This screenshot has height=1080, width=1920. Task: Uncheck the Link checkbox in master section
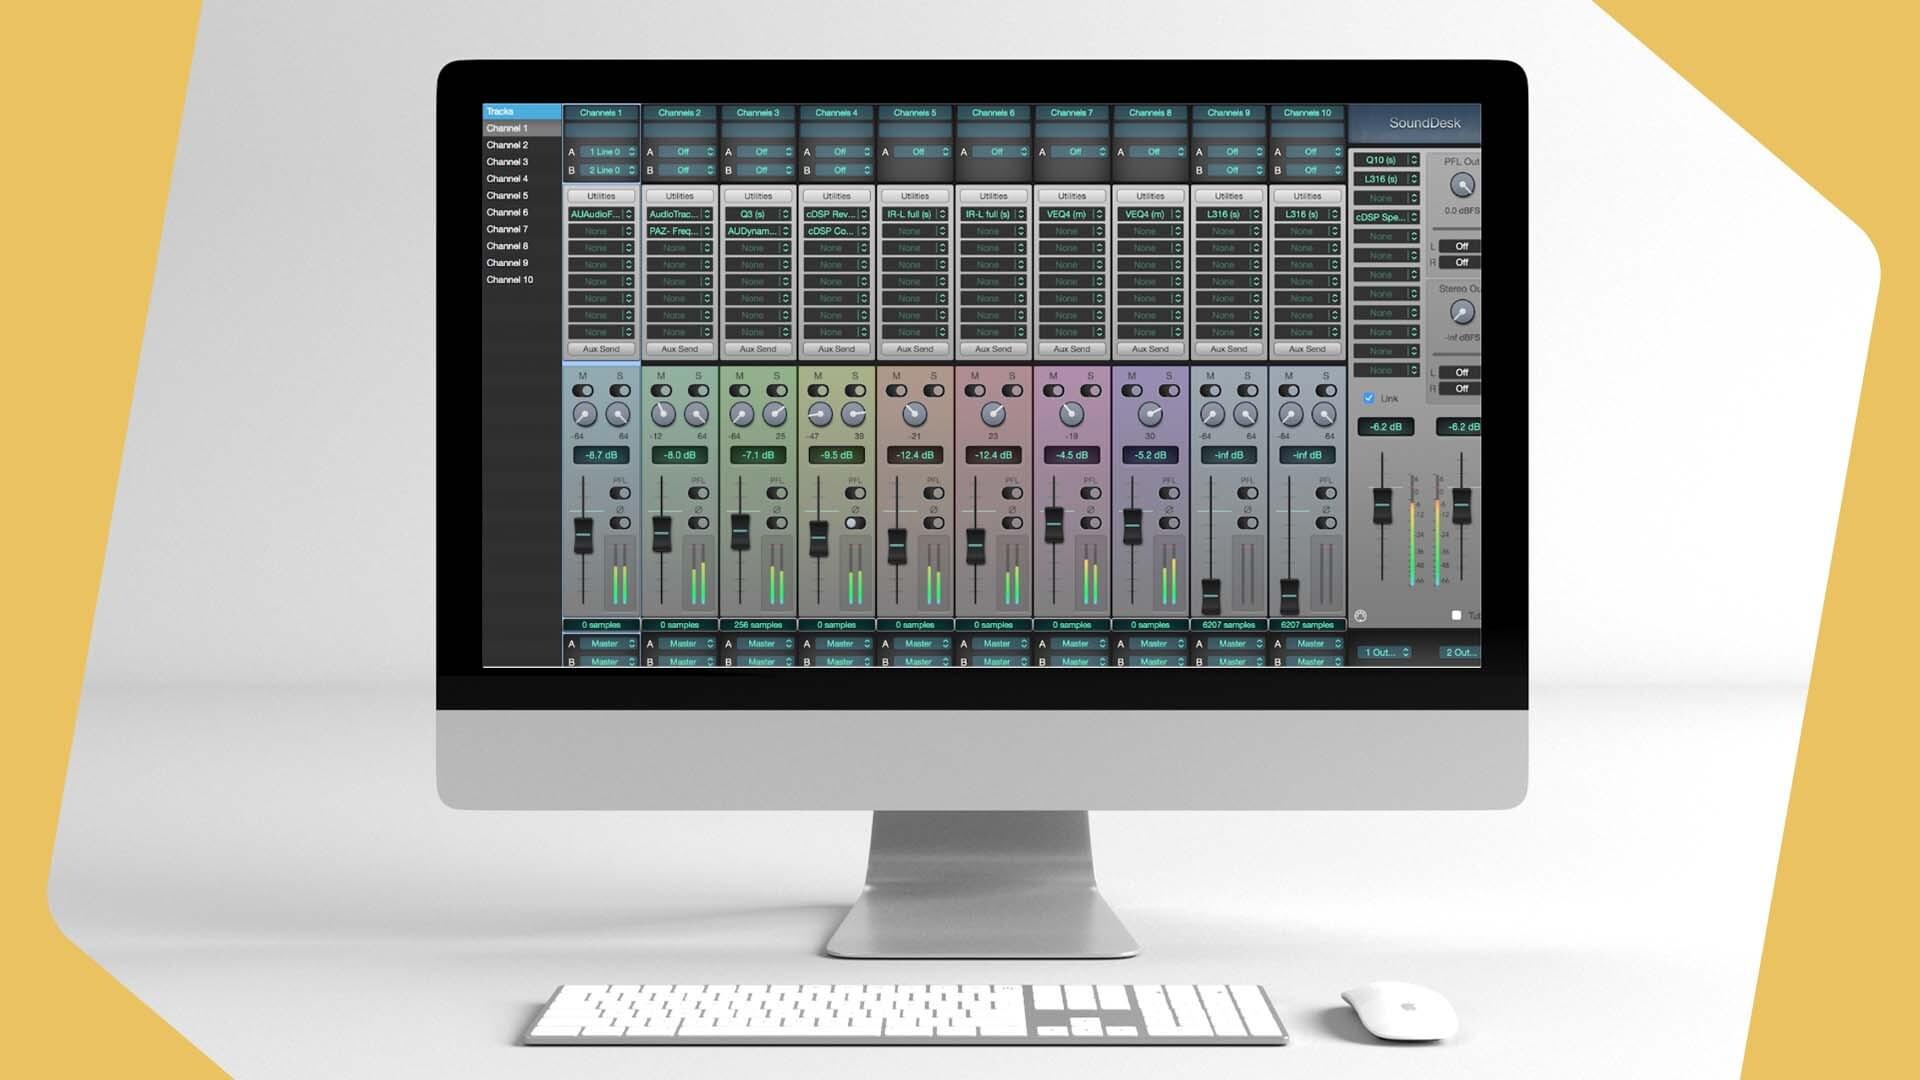pyautogui.click(x=1369, y=398)
